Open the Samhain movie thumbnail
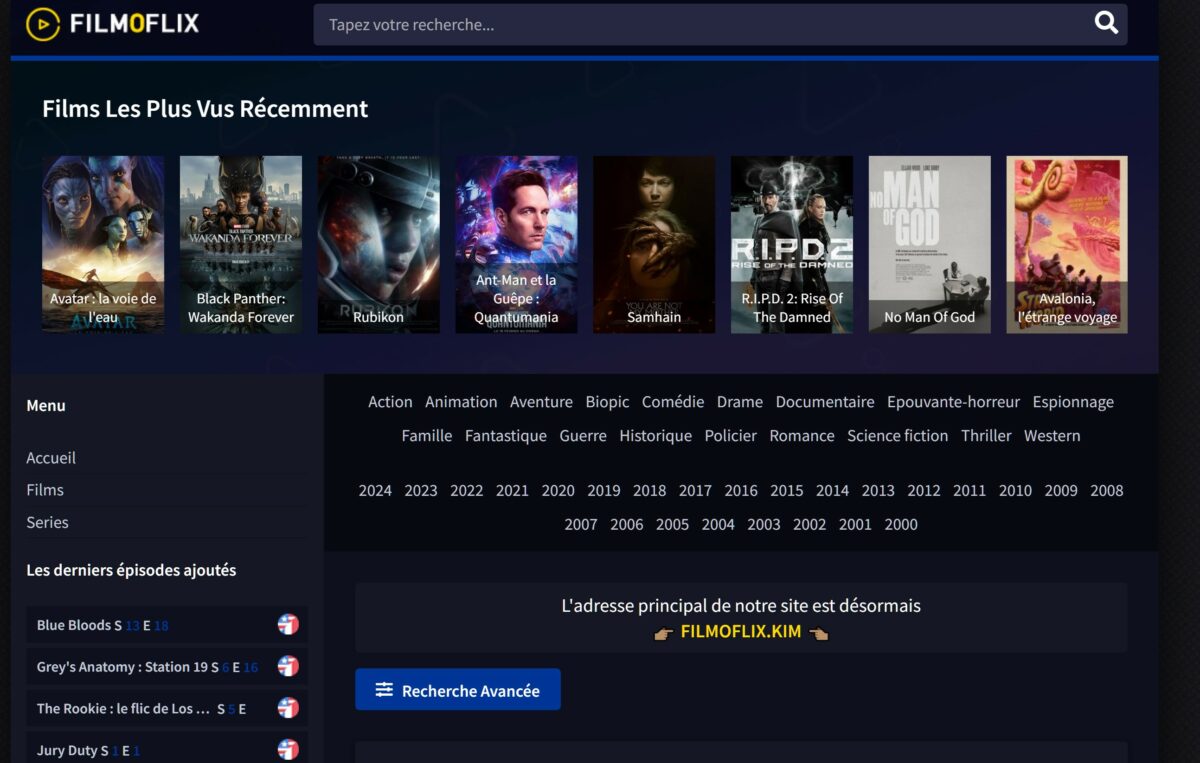This screenshot has width=1200, height=763. tap(654, 244)
